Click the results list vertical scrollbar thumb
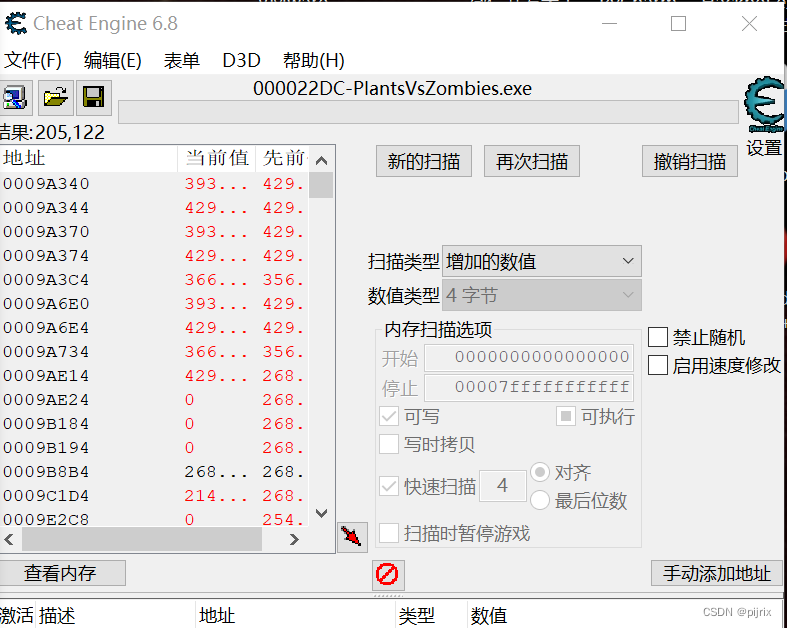Image resolution: width=787 pixels, height=628 pixels. [321, 185]
